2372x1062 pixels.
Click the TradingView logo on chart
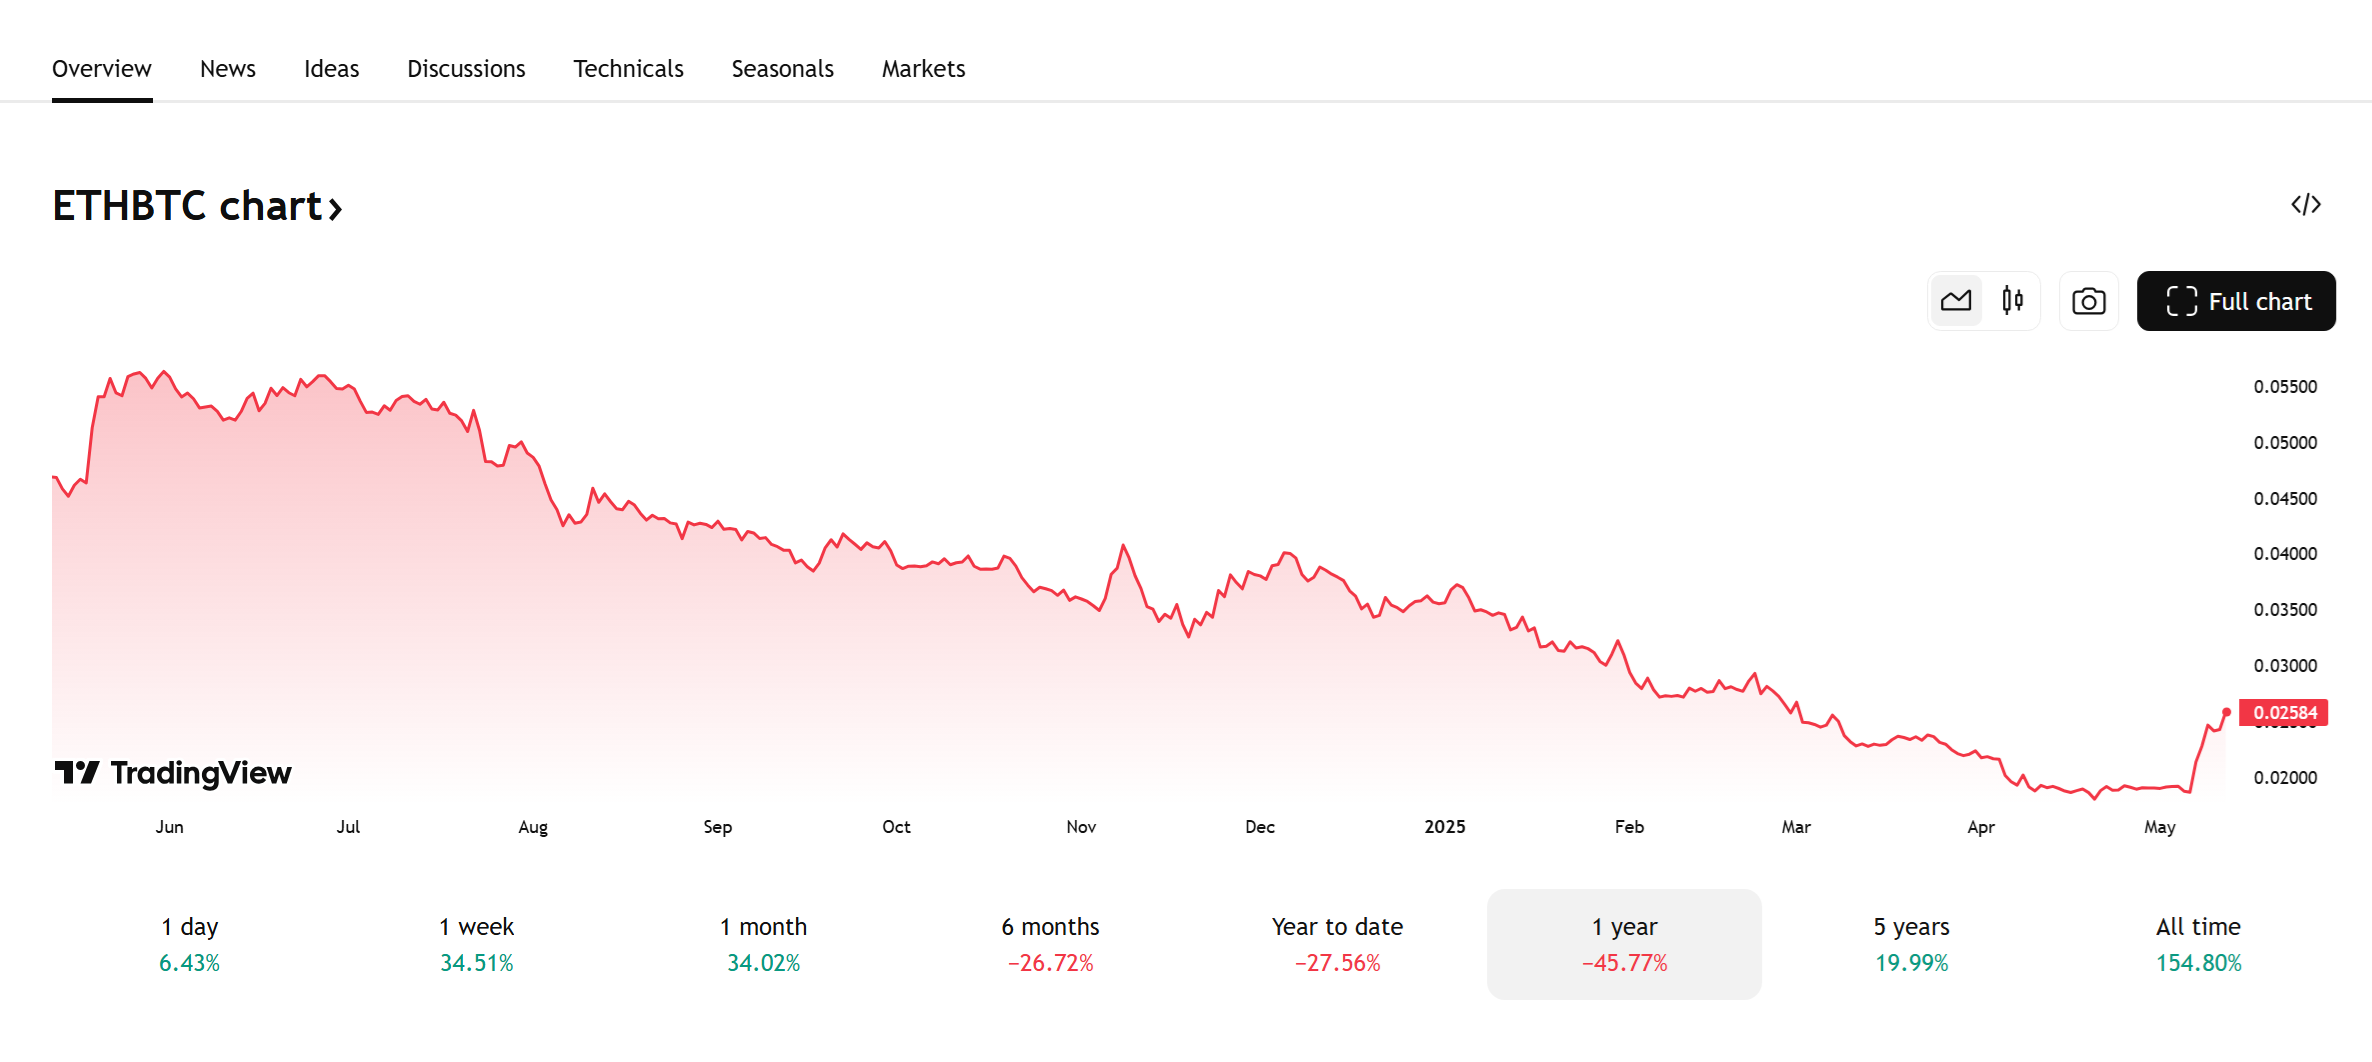tap(173, 773)
